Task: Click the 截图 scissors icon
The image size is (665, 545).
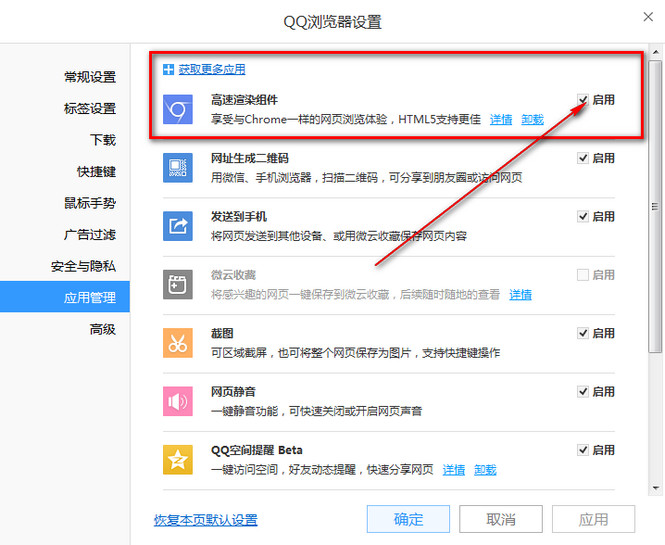Action: 178,343
